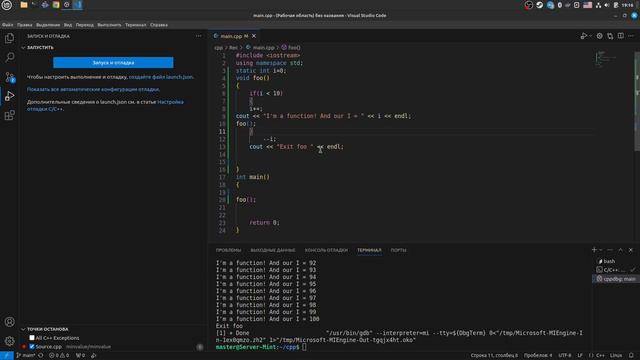Open the Explorer view in the activity bar
This screenshot has width=640, height=360.
(x=9, y=38)
